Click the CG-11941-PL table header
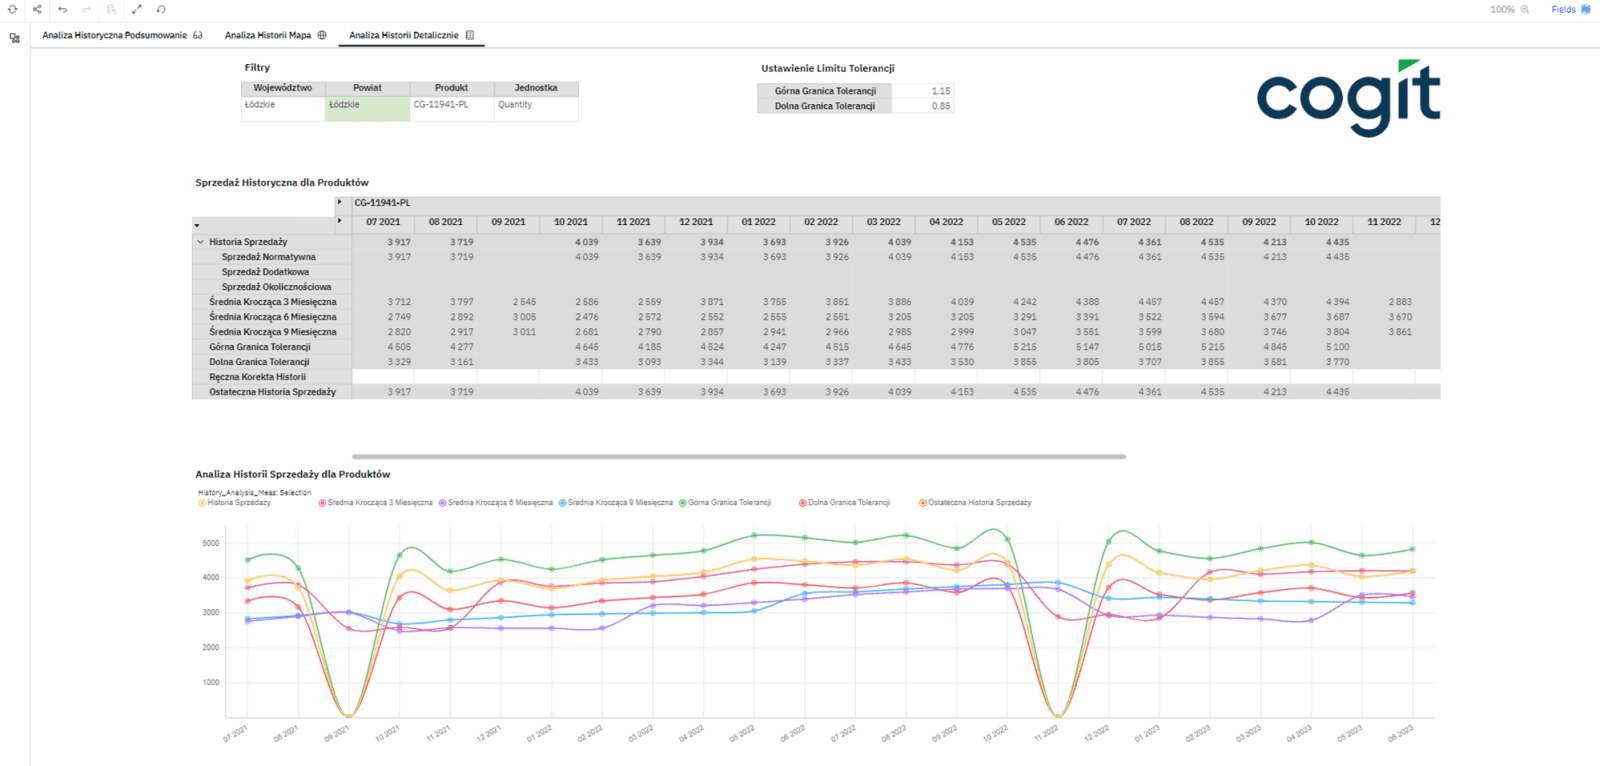Viewport: 1600px width, 766px height. click(382, 203)
